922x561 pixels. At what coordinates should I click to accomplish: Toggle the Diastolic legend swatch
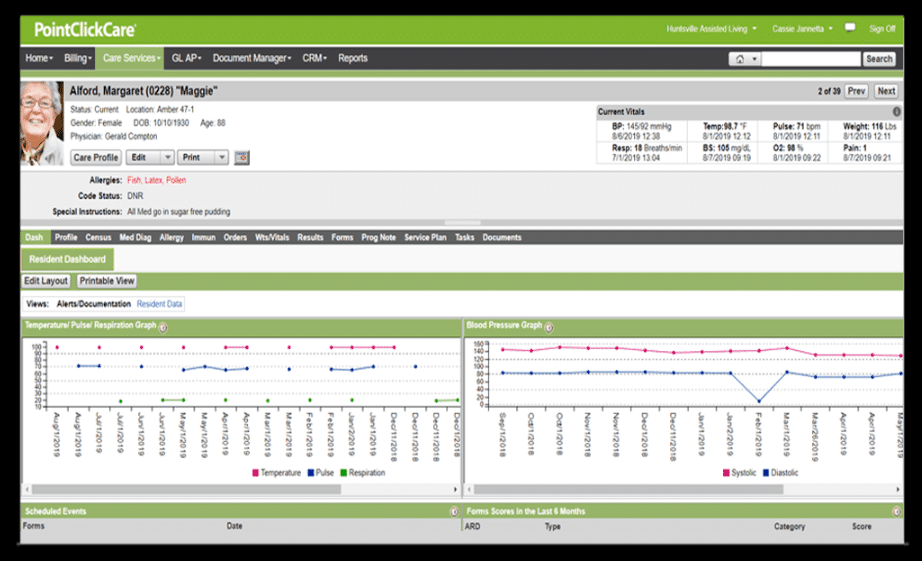[x=766, y=473]
